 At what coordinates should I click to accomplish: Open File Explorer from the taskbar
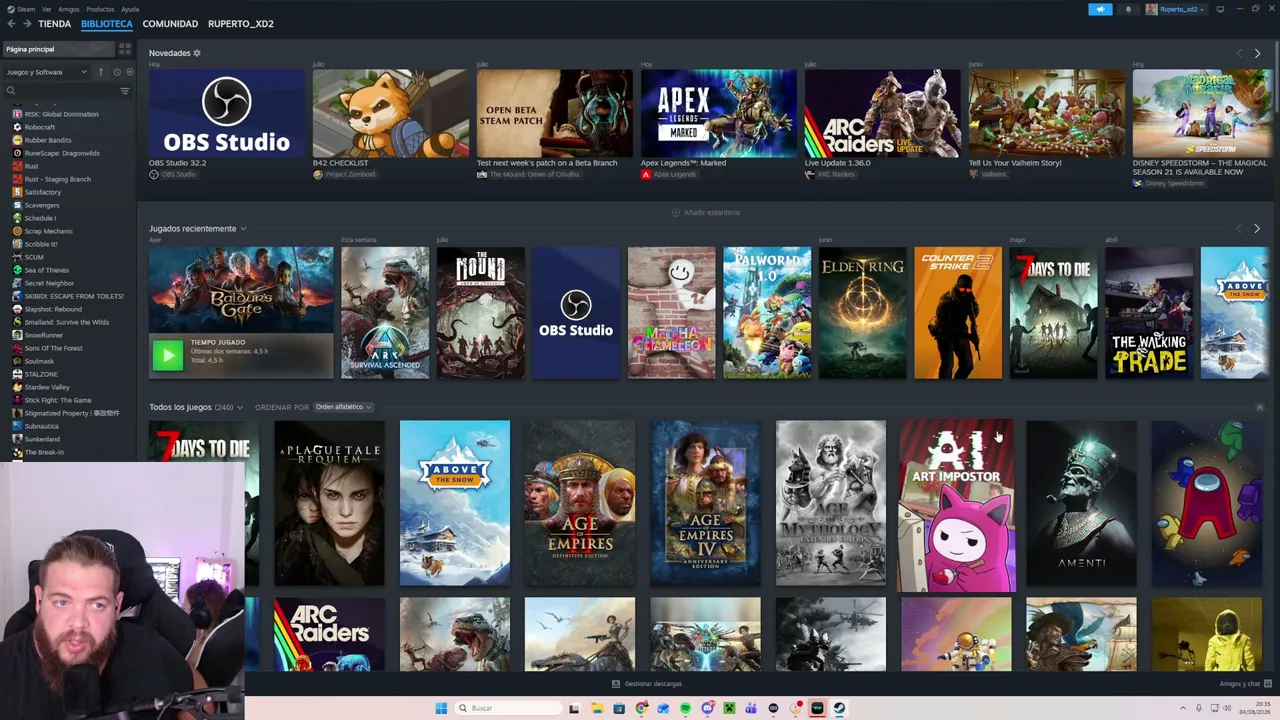(x=597, y=708)
